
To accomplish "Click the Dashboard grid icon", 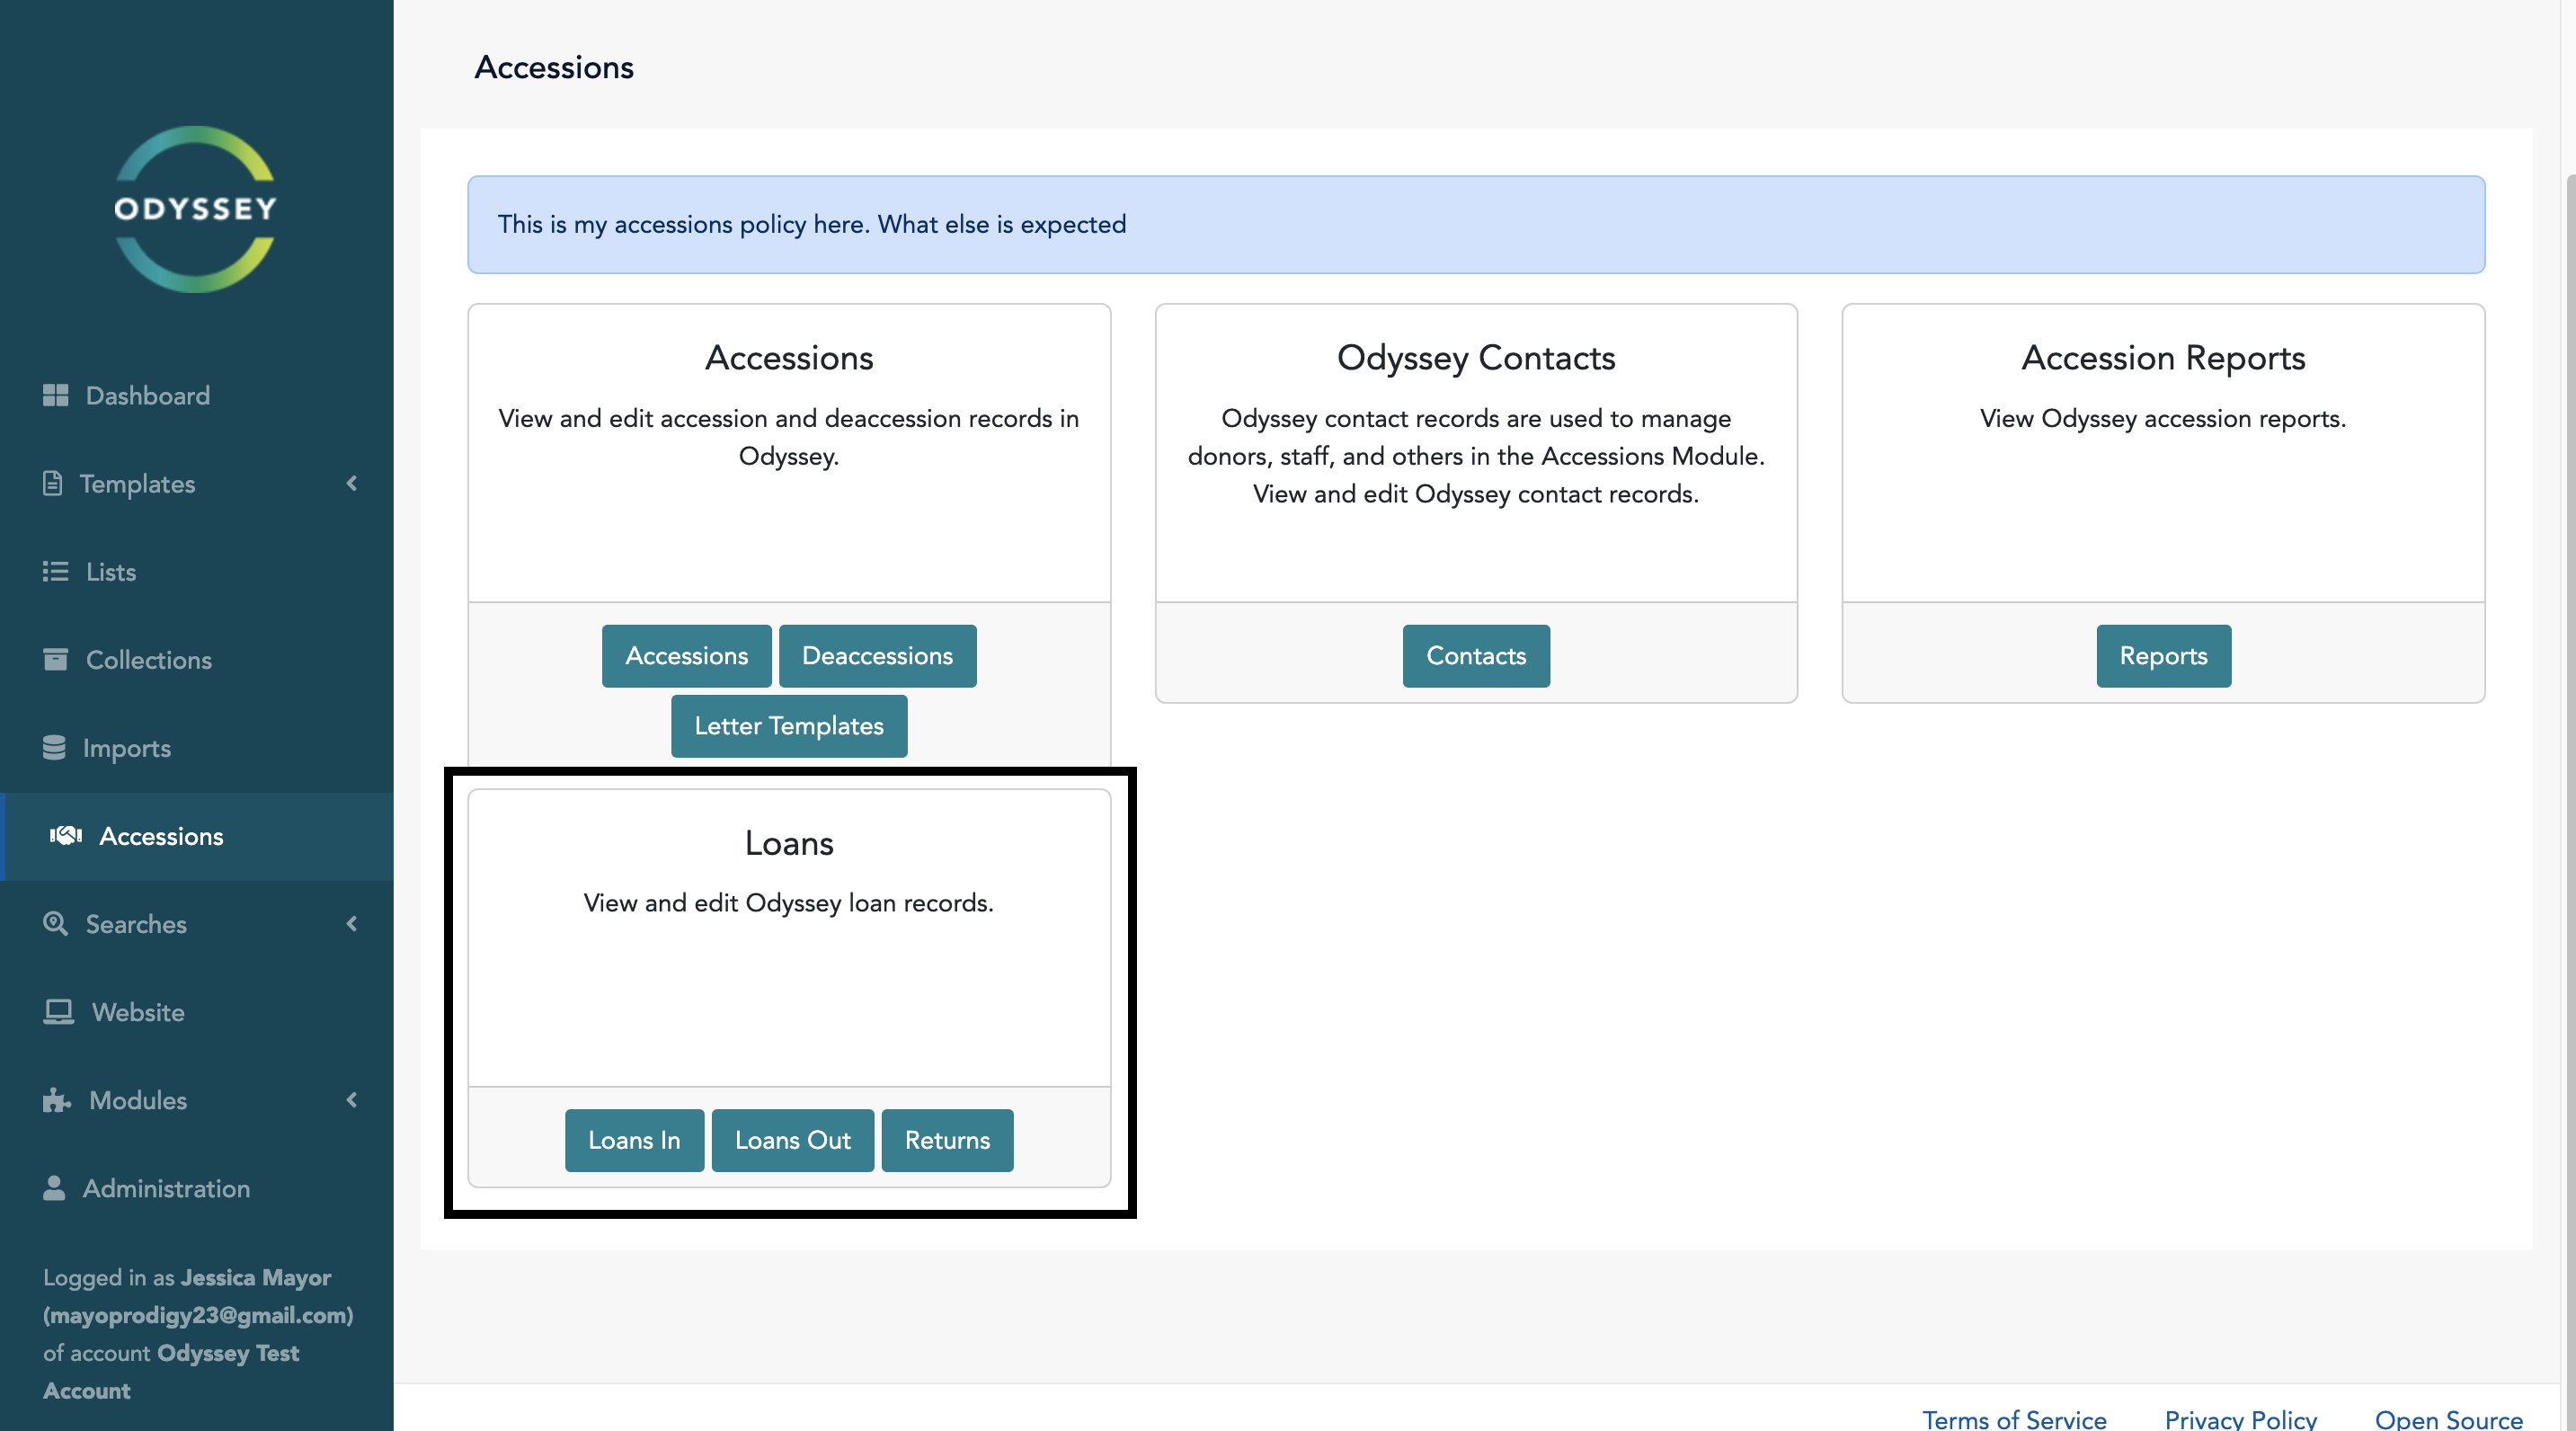I will point(55,395).
